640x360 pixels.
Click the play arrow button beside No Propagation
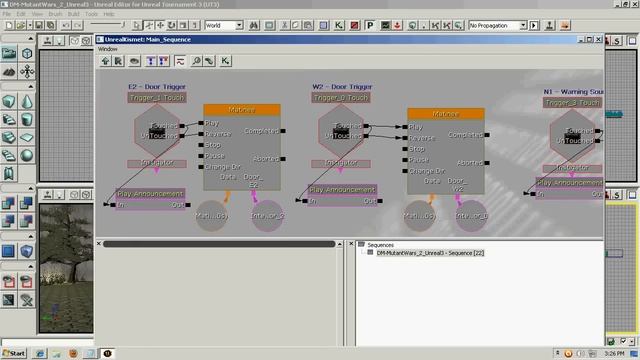[x=534, y=25]
